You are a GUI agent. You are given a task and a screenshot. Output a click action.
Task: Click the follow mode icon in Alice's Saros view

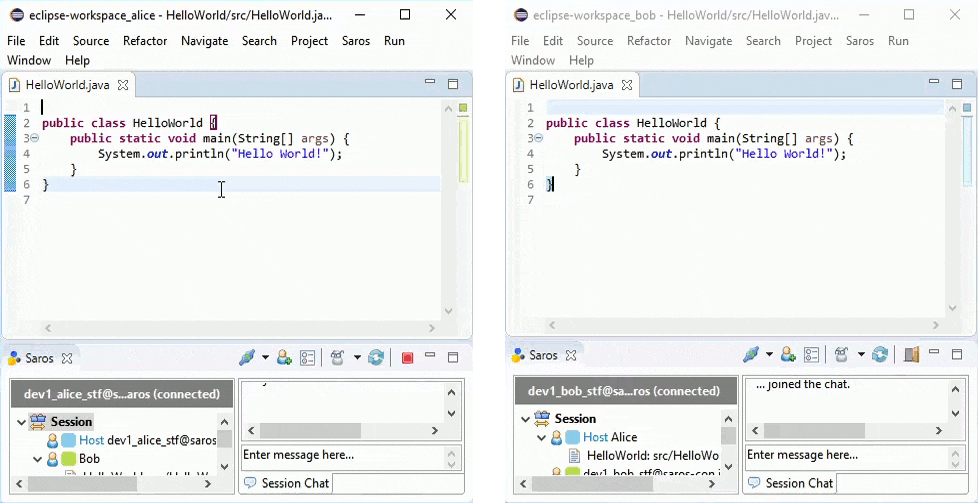click(x=337, y=358)
